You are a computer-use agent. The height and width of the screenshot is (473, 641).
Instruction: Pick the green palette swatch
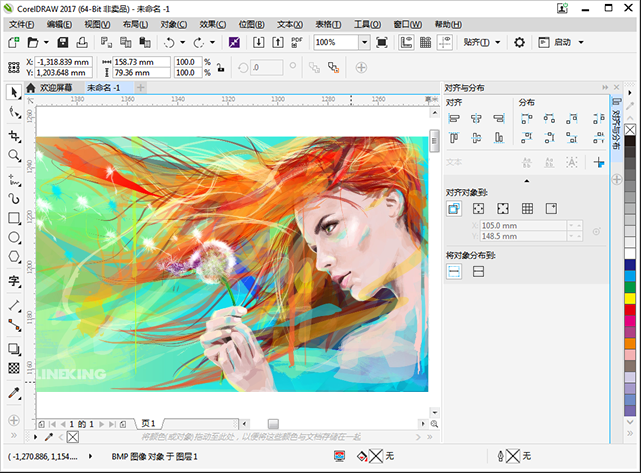pos(630,287)
